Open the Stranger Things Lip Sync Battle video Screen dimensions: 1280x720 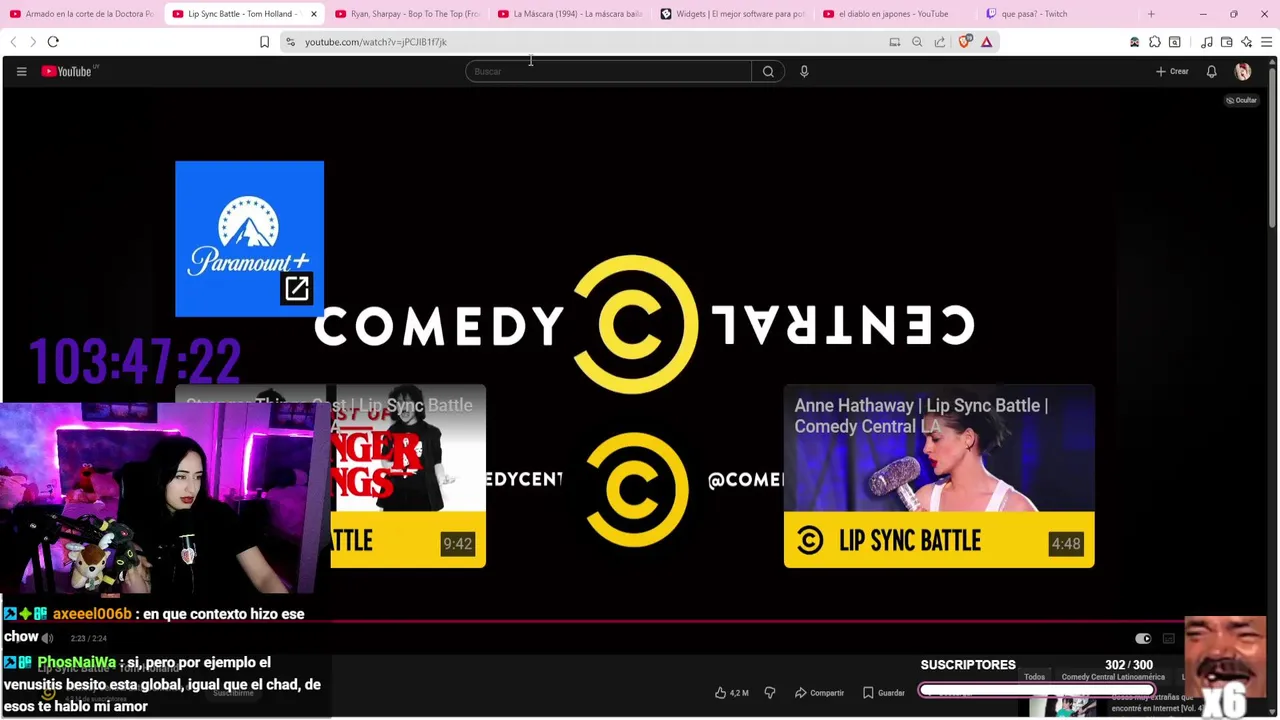(x=408, y=476)
